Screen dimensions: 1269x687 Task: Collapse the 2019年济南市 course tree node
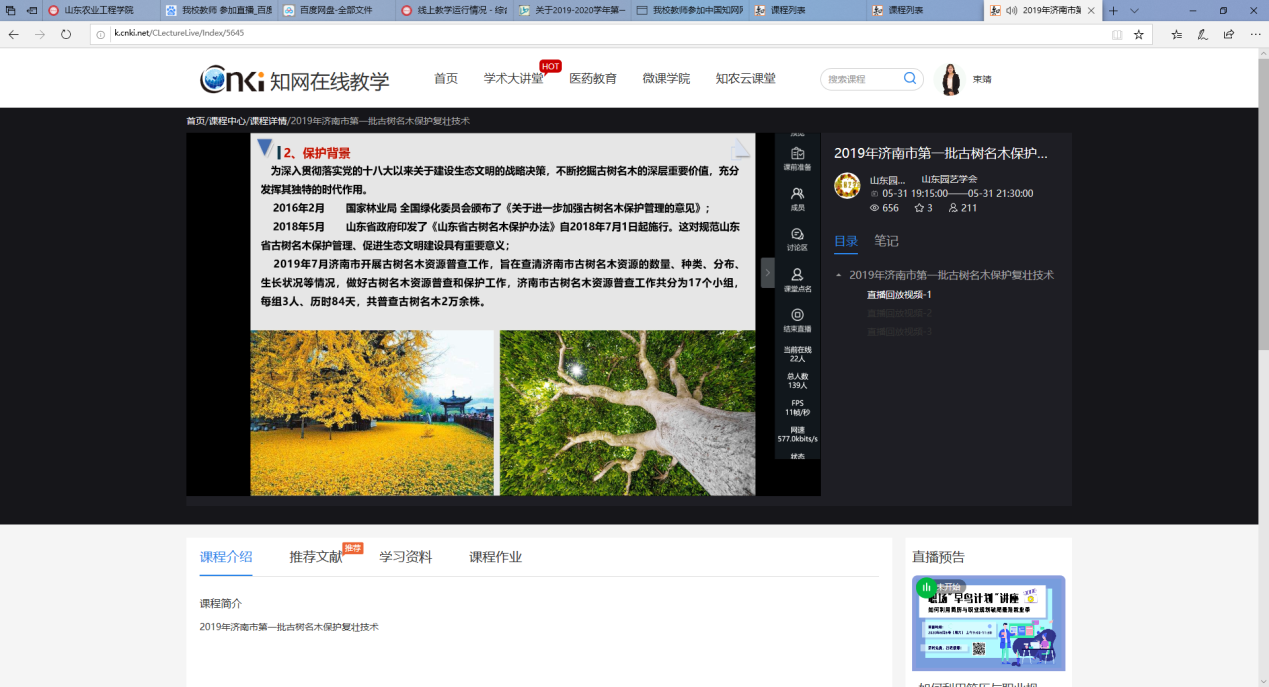838,275
